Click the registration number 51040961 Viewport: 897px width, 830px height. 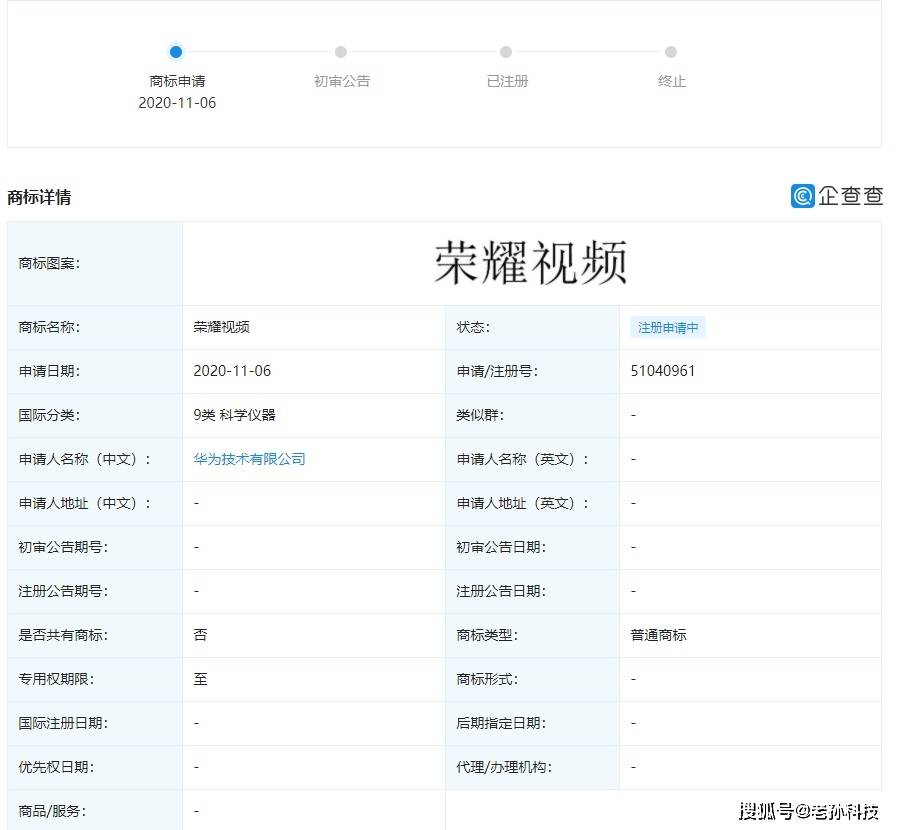point(662,371)
